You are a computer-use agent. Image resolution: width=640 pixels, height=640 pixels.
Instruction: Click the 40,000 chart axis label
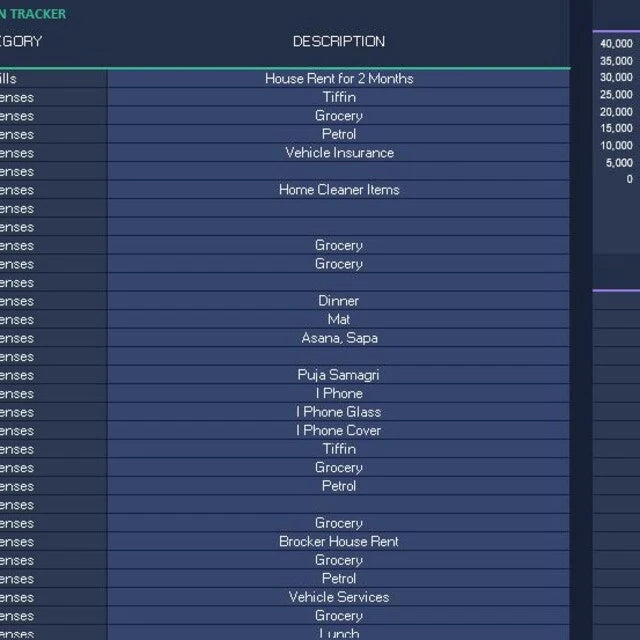pos(616,43)
